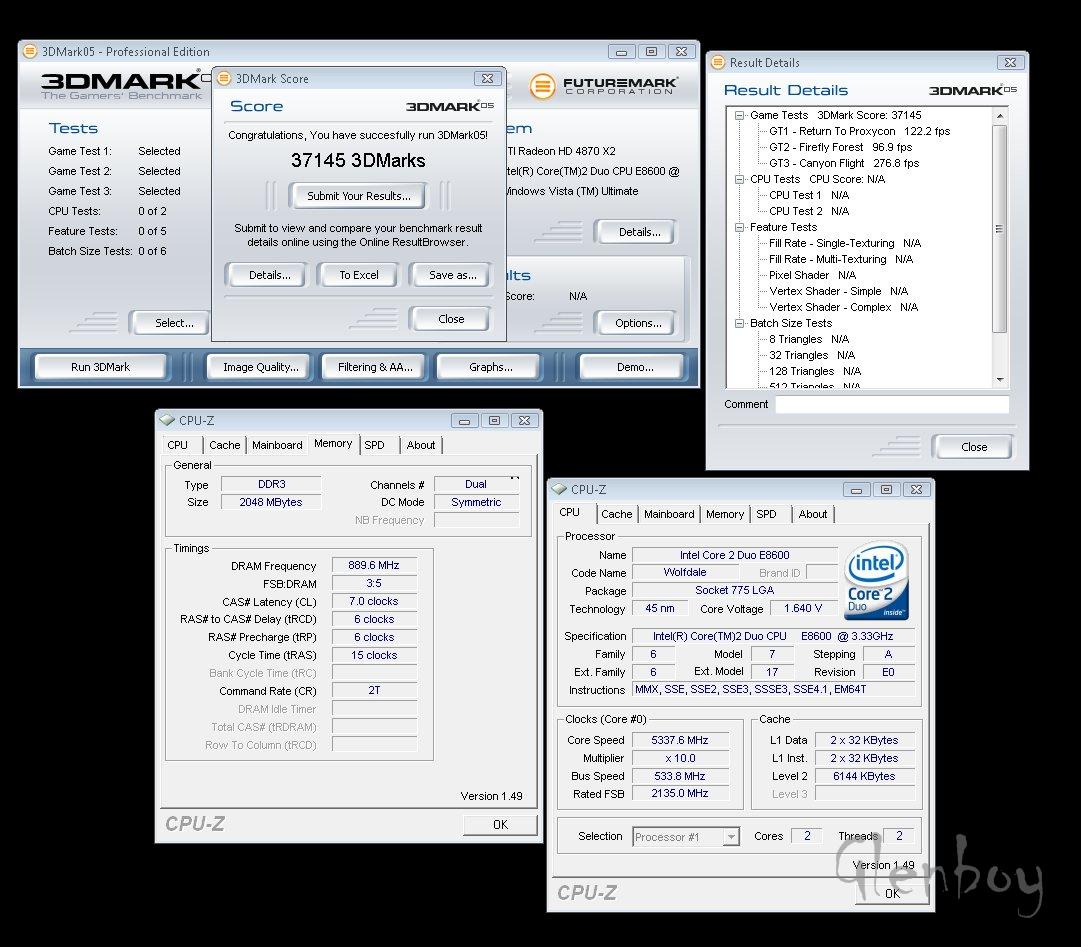Minimize the CPU-Z Memory window

[465, 420]
